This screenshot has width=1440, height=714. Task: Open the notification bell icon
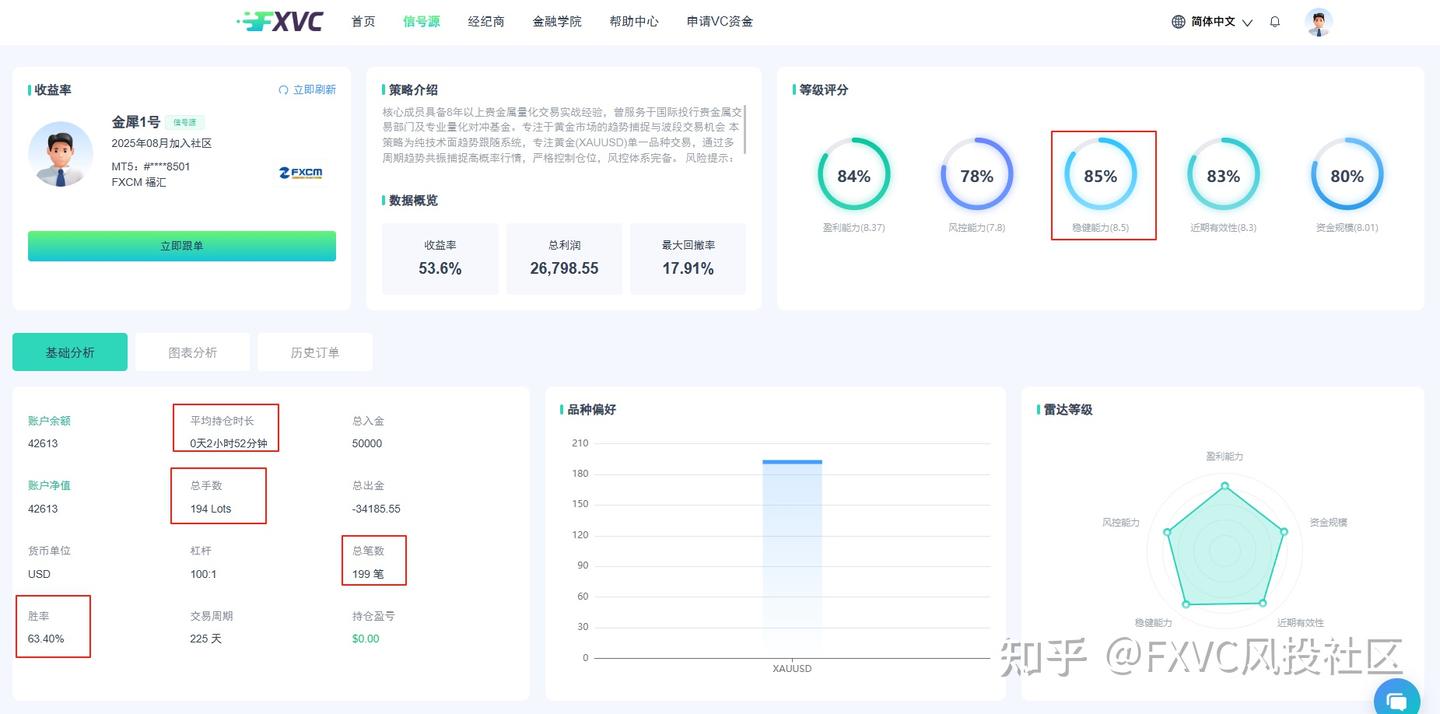click(1275, 21)
